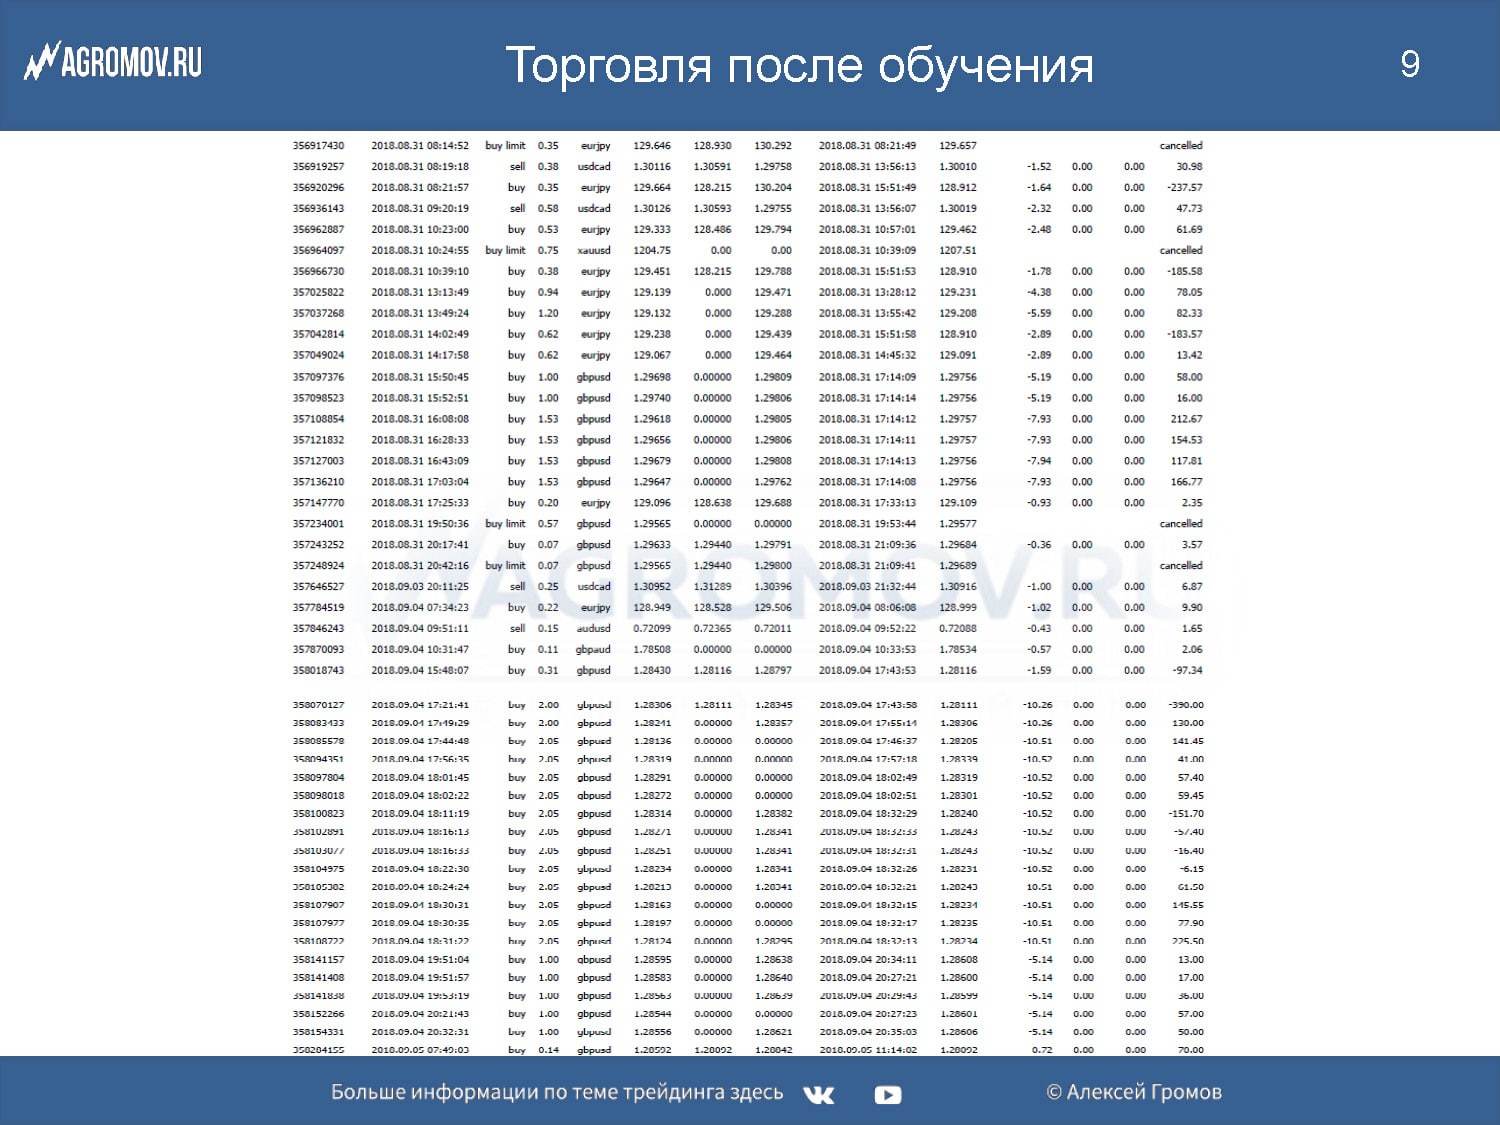Click 'cancelled' in row 356964097
This screenshot has height=1125, width=1500.
[1181, 251]
